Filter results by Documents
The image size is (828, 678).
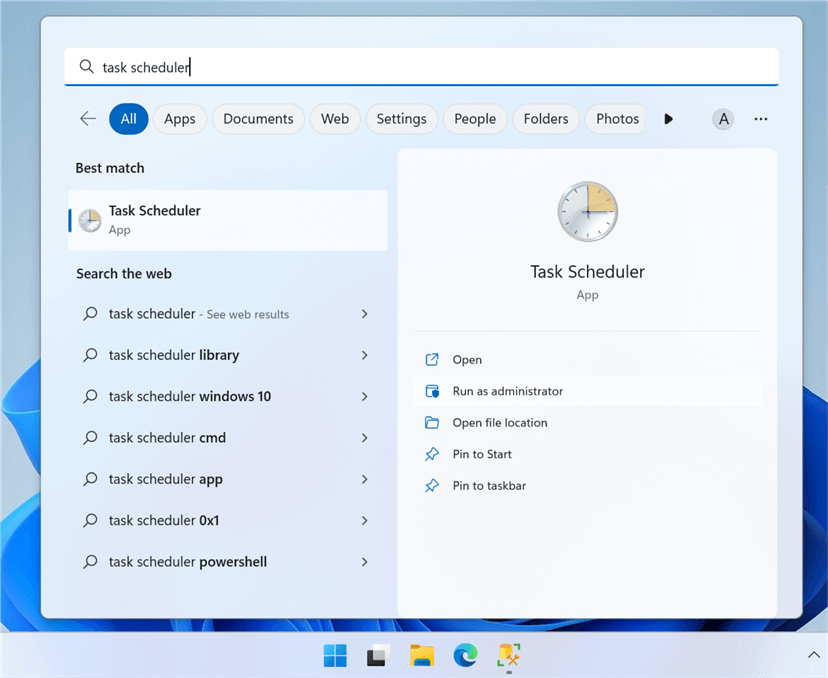click(258, 119)
